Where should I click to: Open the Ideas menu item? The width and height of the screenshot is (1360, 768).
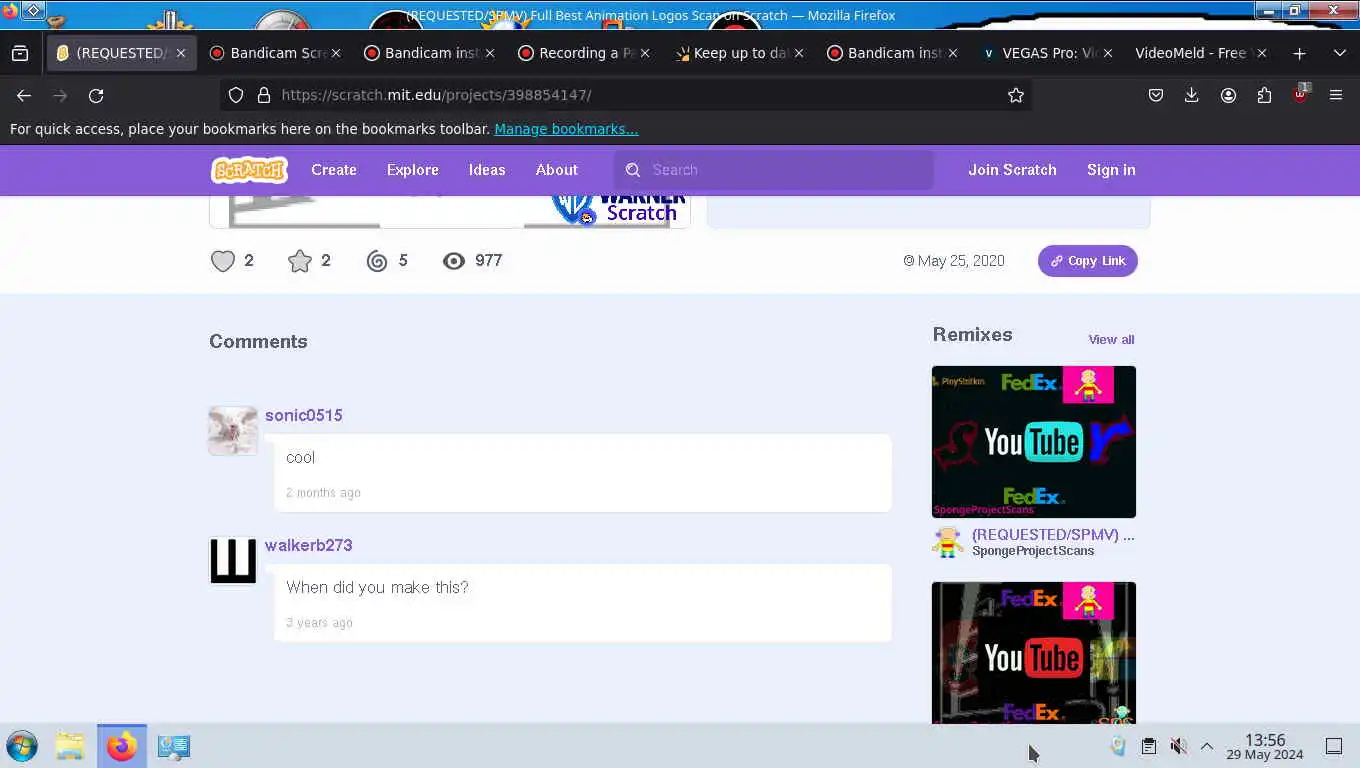pos(487,170)
